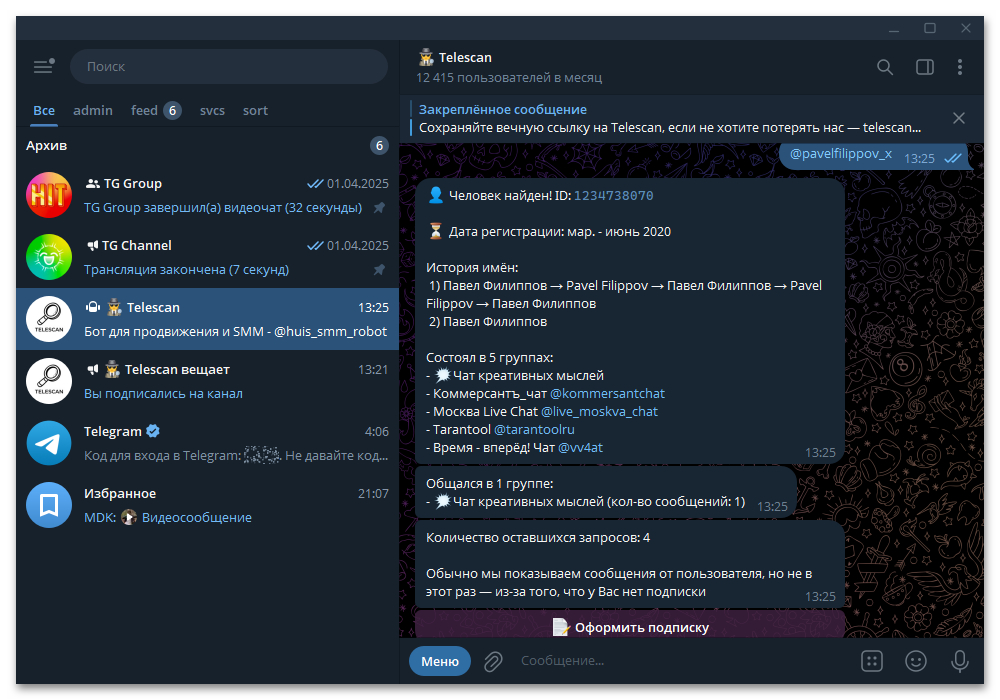Viewport: 1000px width, 700px height.
Task: Click the Telegram paper plane avatar
Action: pos(49,442)
